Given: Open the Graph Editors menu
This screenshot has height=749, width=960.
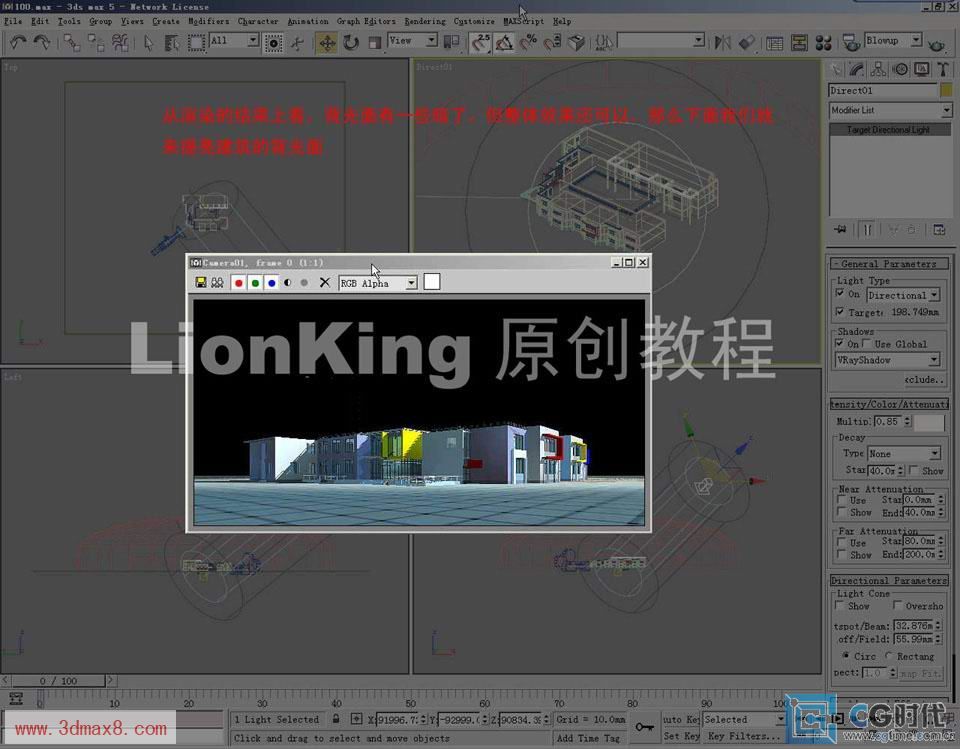Looking at the screenshot, I should (x=366, y=21).
